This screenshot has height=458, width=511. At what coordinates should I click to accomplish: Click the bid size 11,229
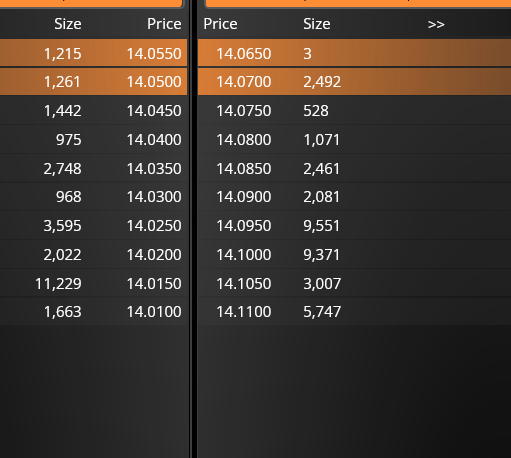pos(58,284)
